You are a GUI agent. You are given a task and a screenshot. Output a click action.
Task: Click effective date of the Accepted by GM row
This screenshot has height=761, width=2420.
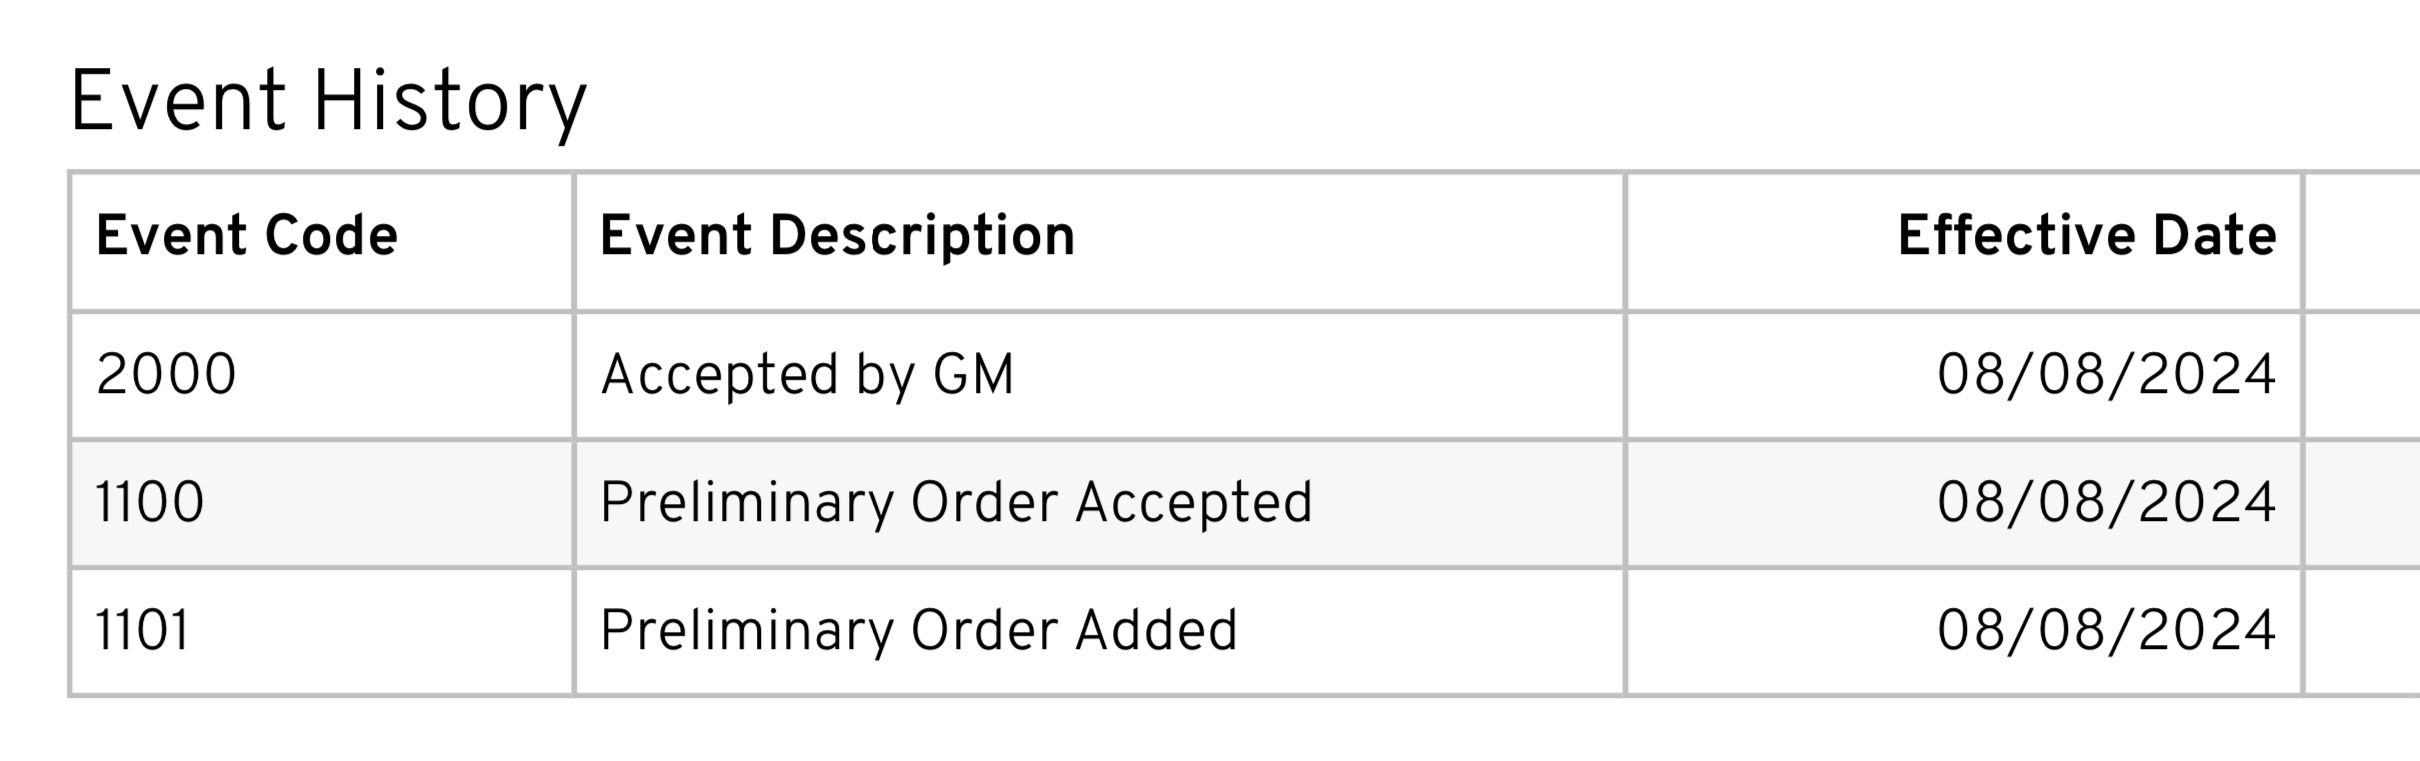click(2106, 375)
